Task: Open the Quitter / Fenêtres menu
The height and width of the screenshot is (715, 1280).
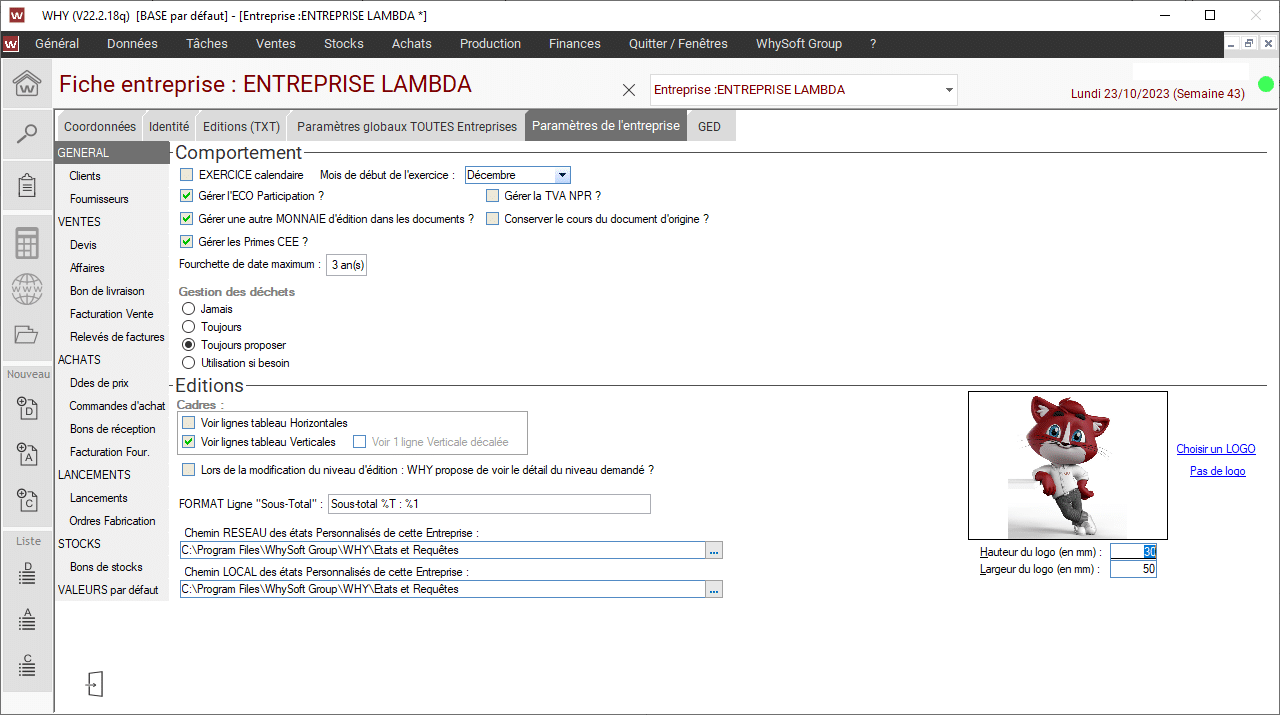Action: [678, 44]
